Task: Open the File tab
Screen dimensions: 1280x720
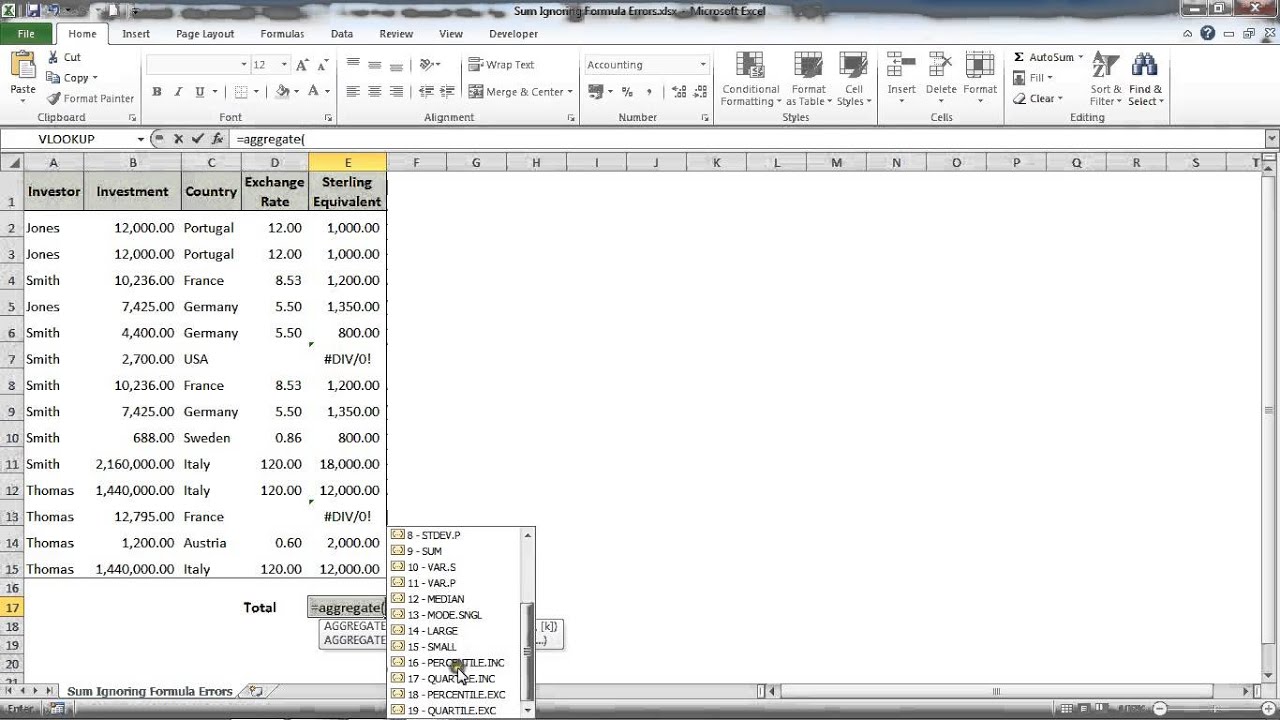Action: tap(26, 33)
